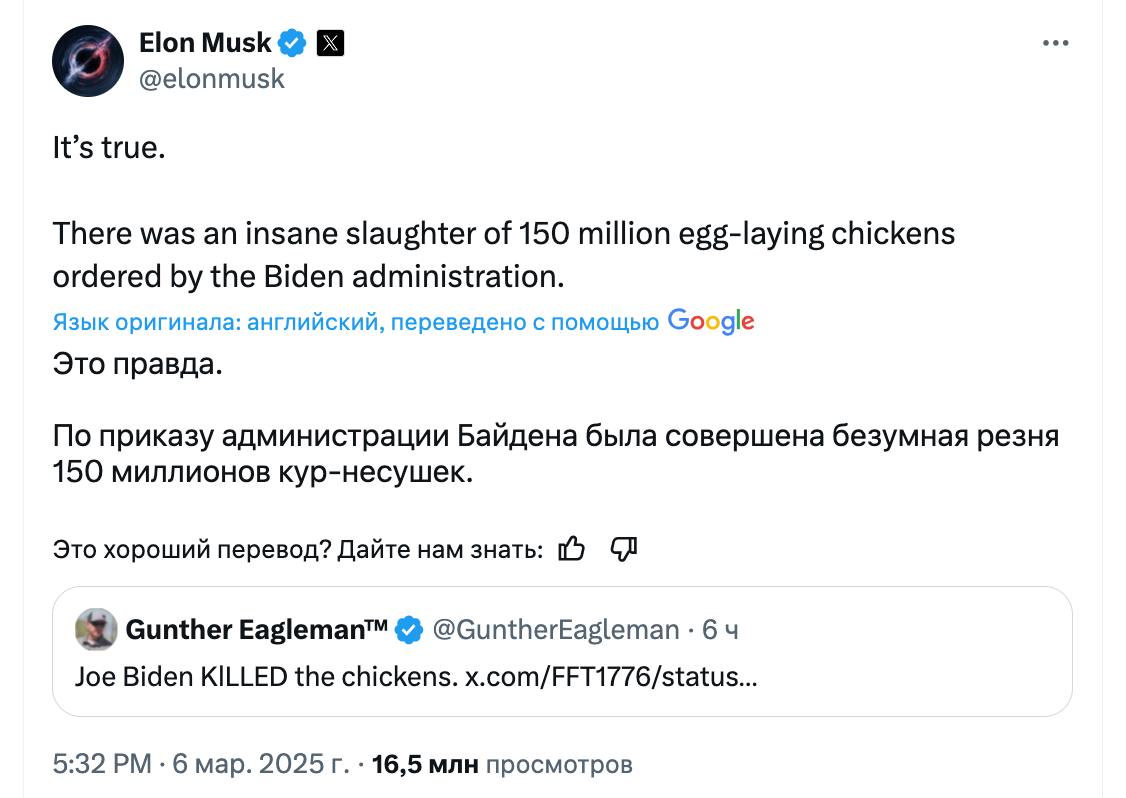This screenshot has width=1126, height=798.
Task: Rate translation with thumbs down
Action: [x=624, y=549]
